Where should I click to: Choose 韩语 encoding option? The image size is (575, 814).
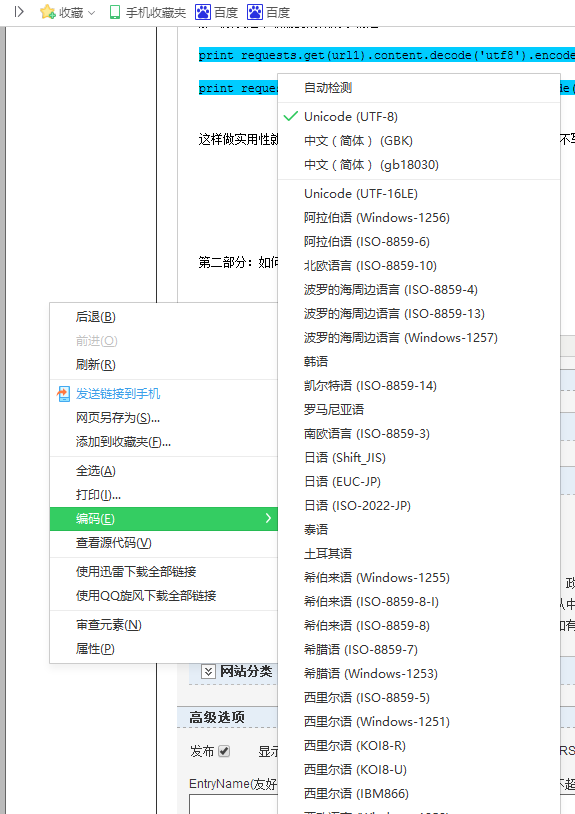pyautogui.click(x=419, y=361)
